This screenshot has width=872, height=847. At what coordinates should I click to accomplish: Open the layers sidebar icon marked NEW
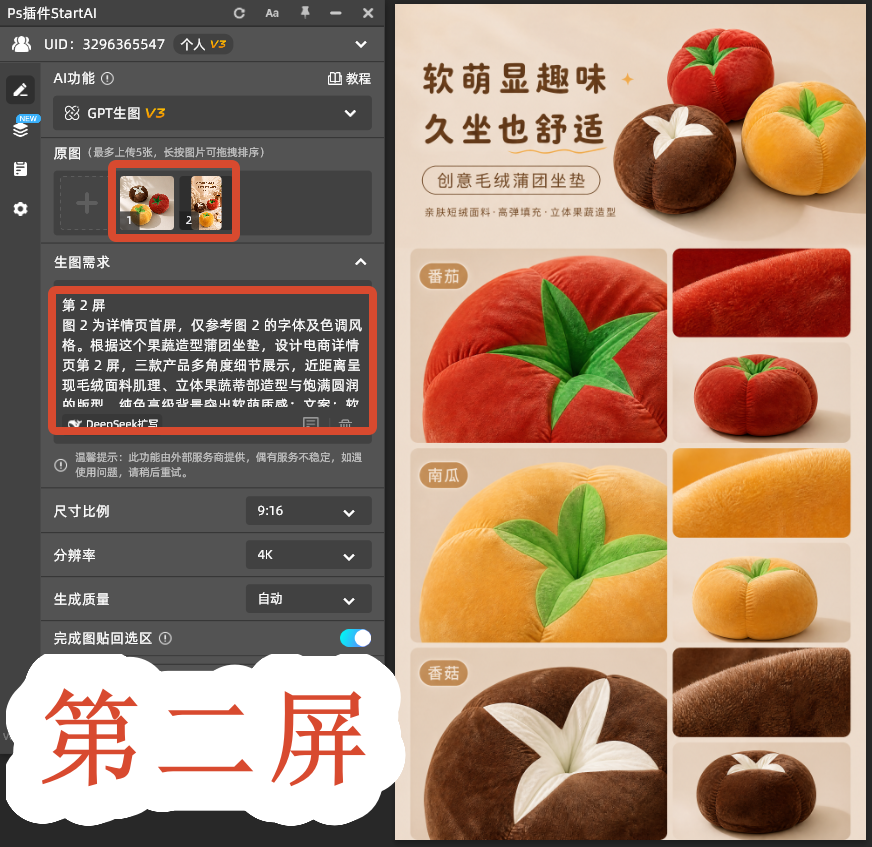pos(21,128)
